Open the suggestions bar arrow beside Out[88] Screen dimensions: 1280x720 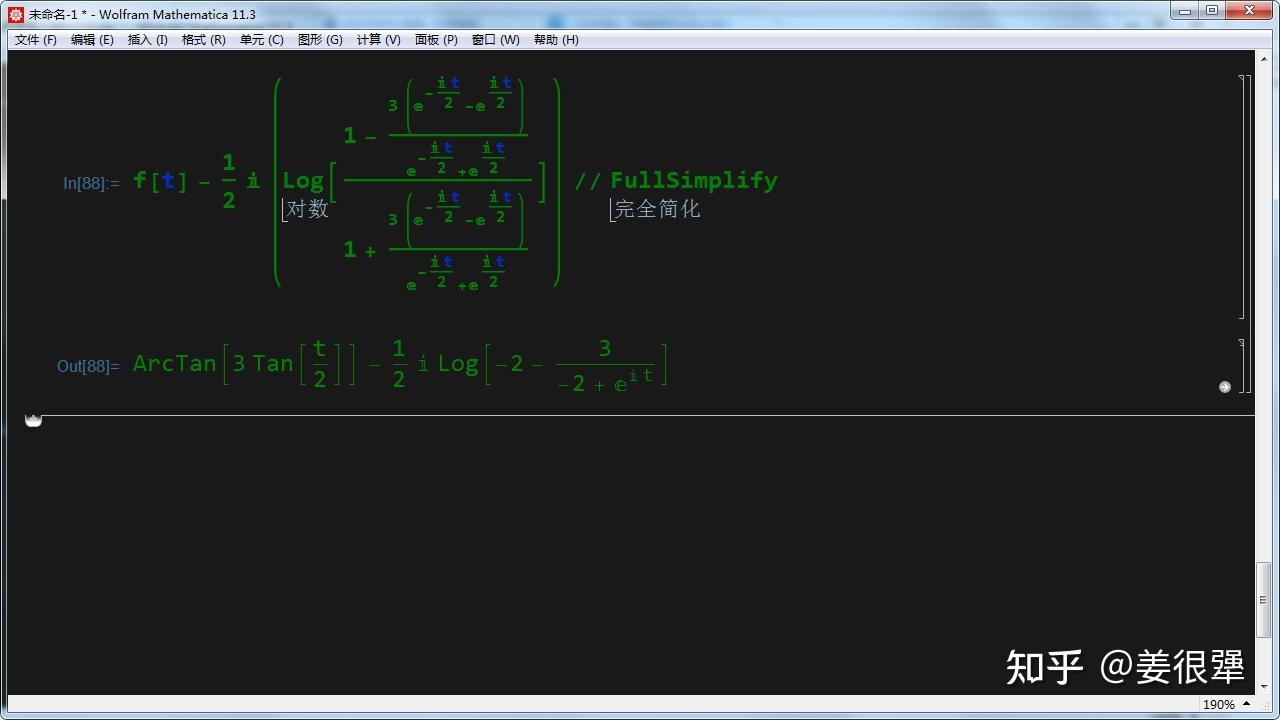coord(1225,387)
